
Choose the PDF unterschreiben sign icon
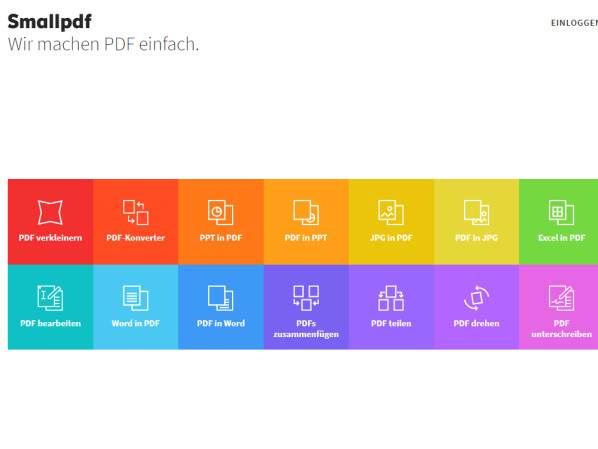click(x=561, y=298)
